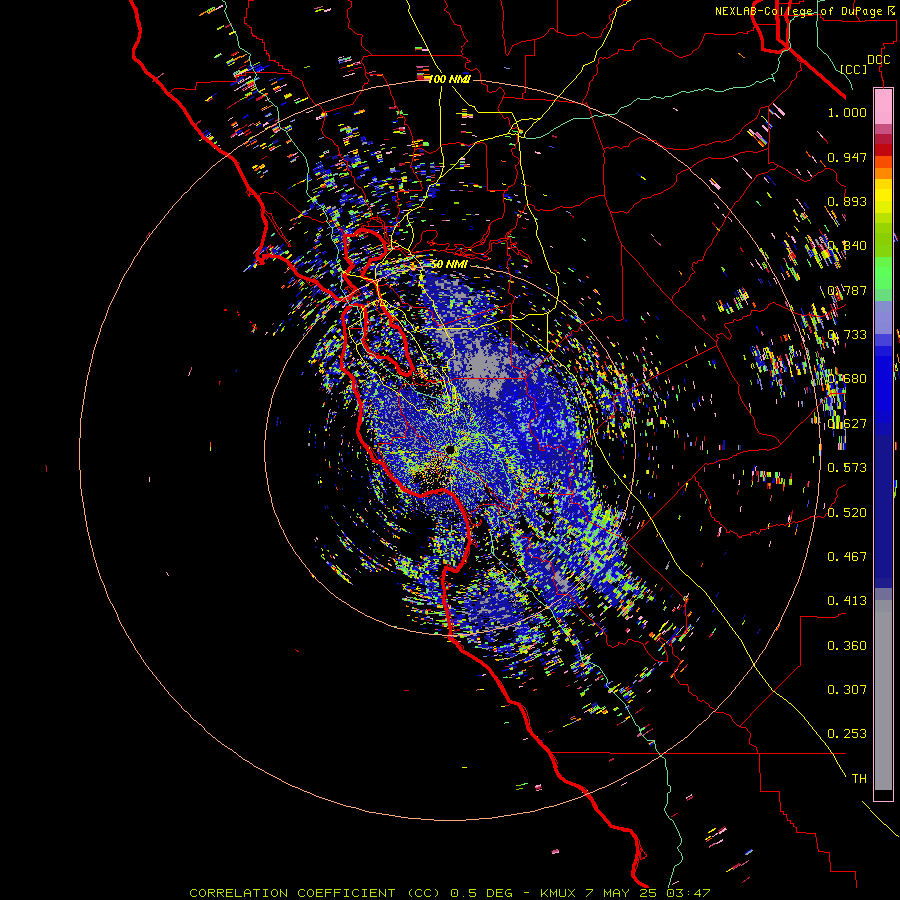Select the 0.520 scale value
Screen dimensions: 900x900
tap(847, 513)
